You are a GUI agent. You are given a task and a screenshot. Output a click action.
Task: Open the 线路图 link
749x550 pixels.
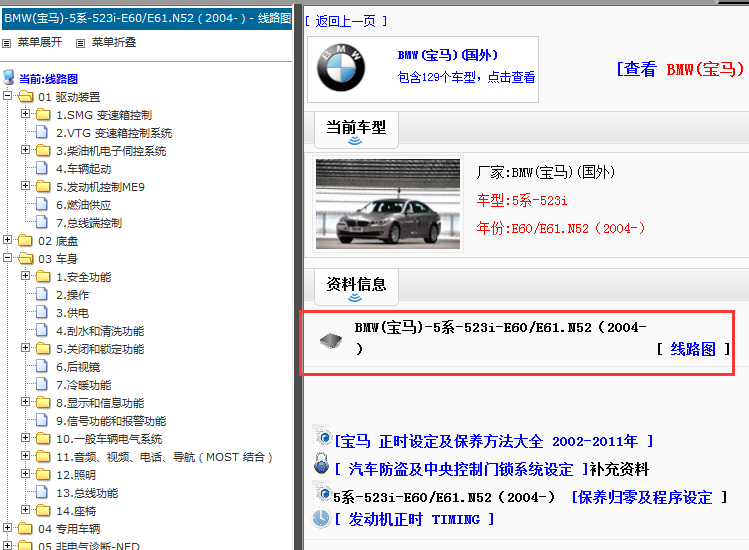coord(693,349)
